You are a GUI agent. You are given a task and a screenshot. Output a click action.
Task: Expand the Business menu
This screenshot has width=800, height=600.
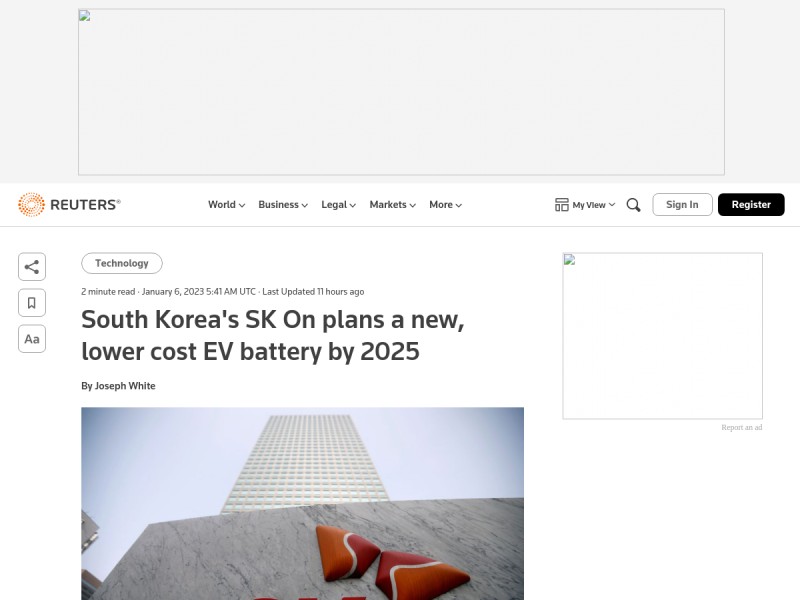[x=283, y=205]
